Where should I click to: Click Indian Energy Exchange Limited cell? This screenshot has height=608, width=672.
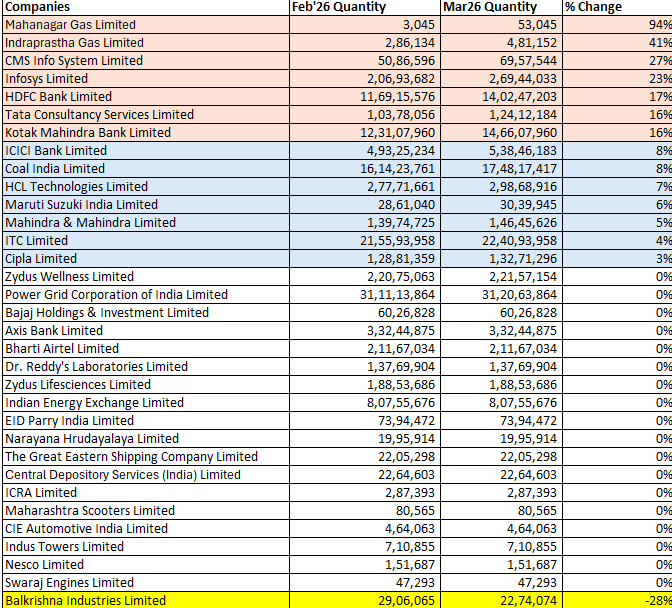[146, 403]
